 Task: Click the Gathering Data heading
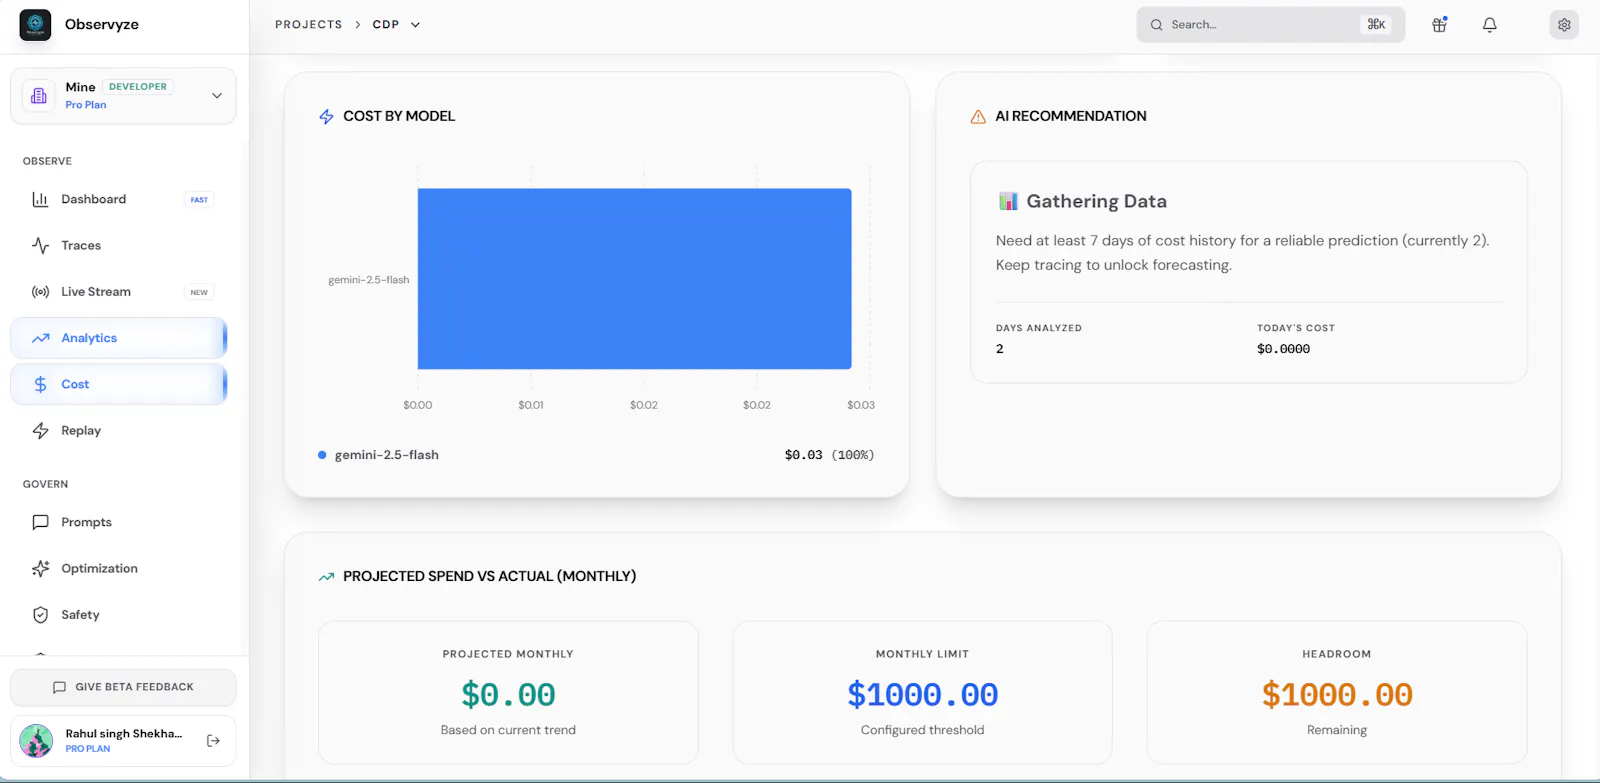point(1096,201)
